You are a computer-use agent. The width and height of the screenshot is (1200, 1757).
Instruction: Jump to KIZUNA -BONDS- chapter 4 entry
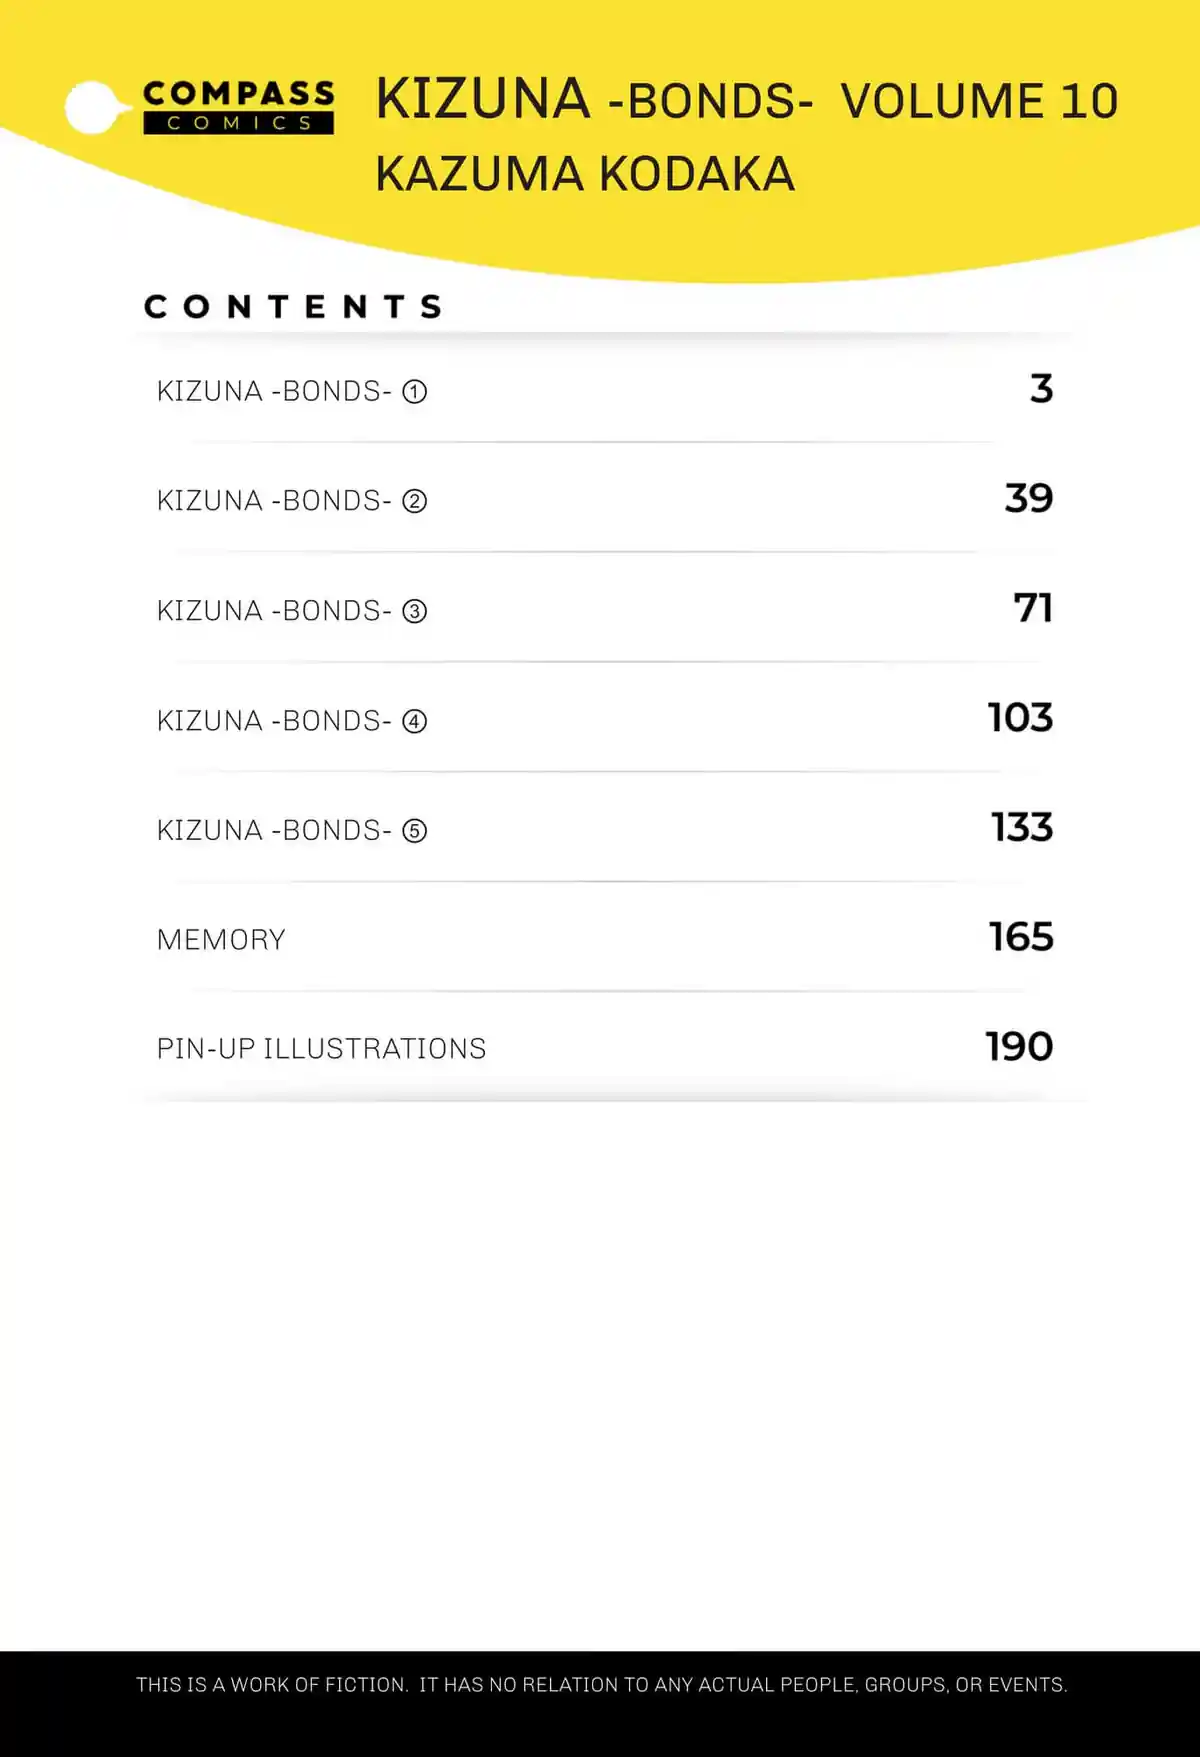click(605, 720)
